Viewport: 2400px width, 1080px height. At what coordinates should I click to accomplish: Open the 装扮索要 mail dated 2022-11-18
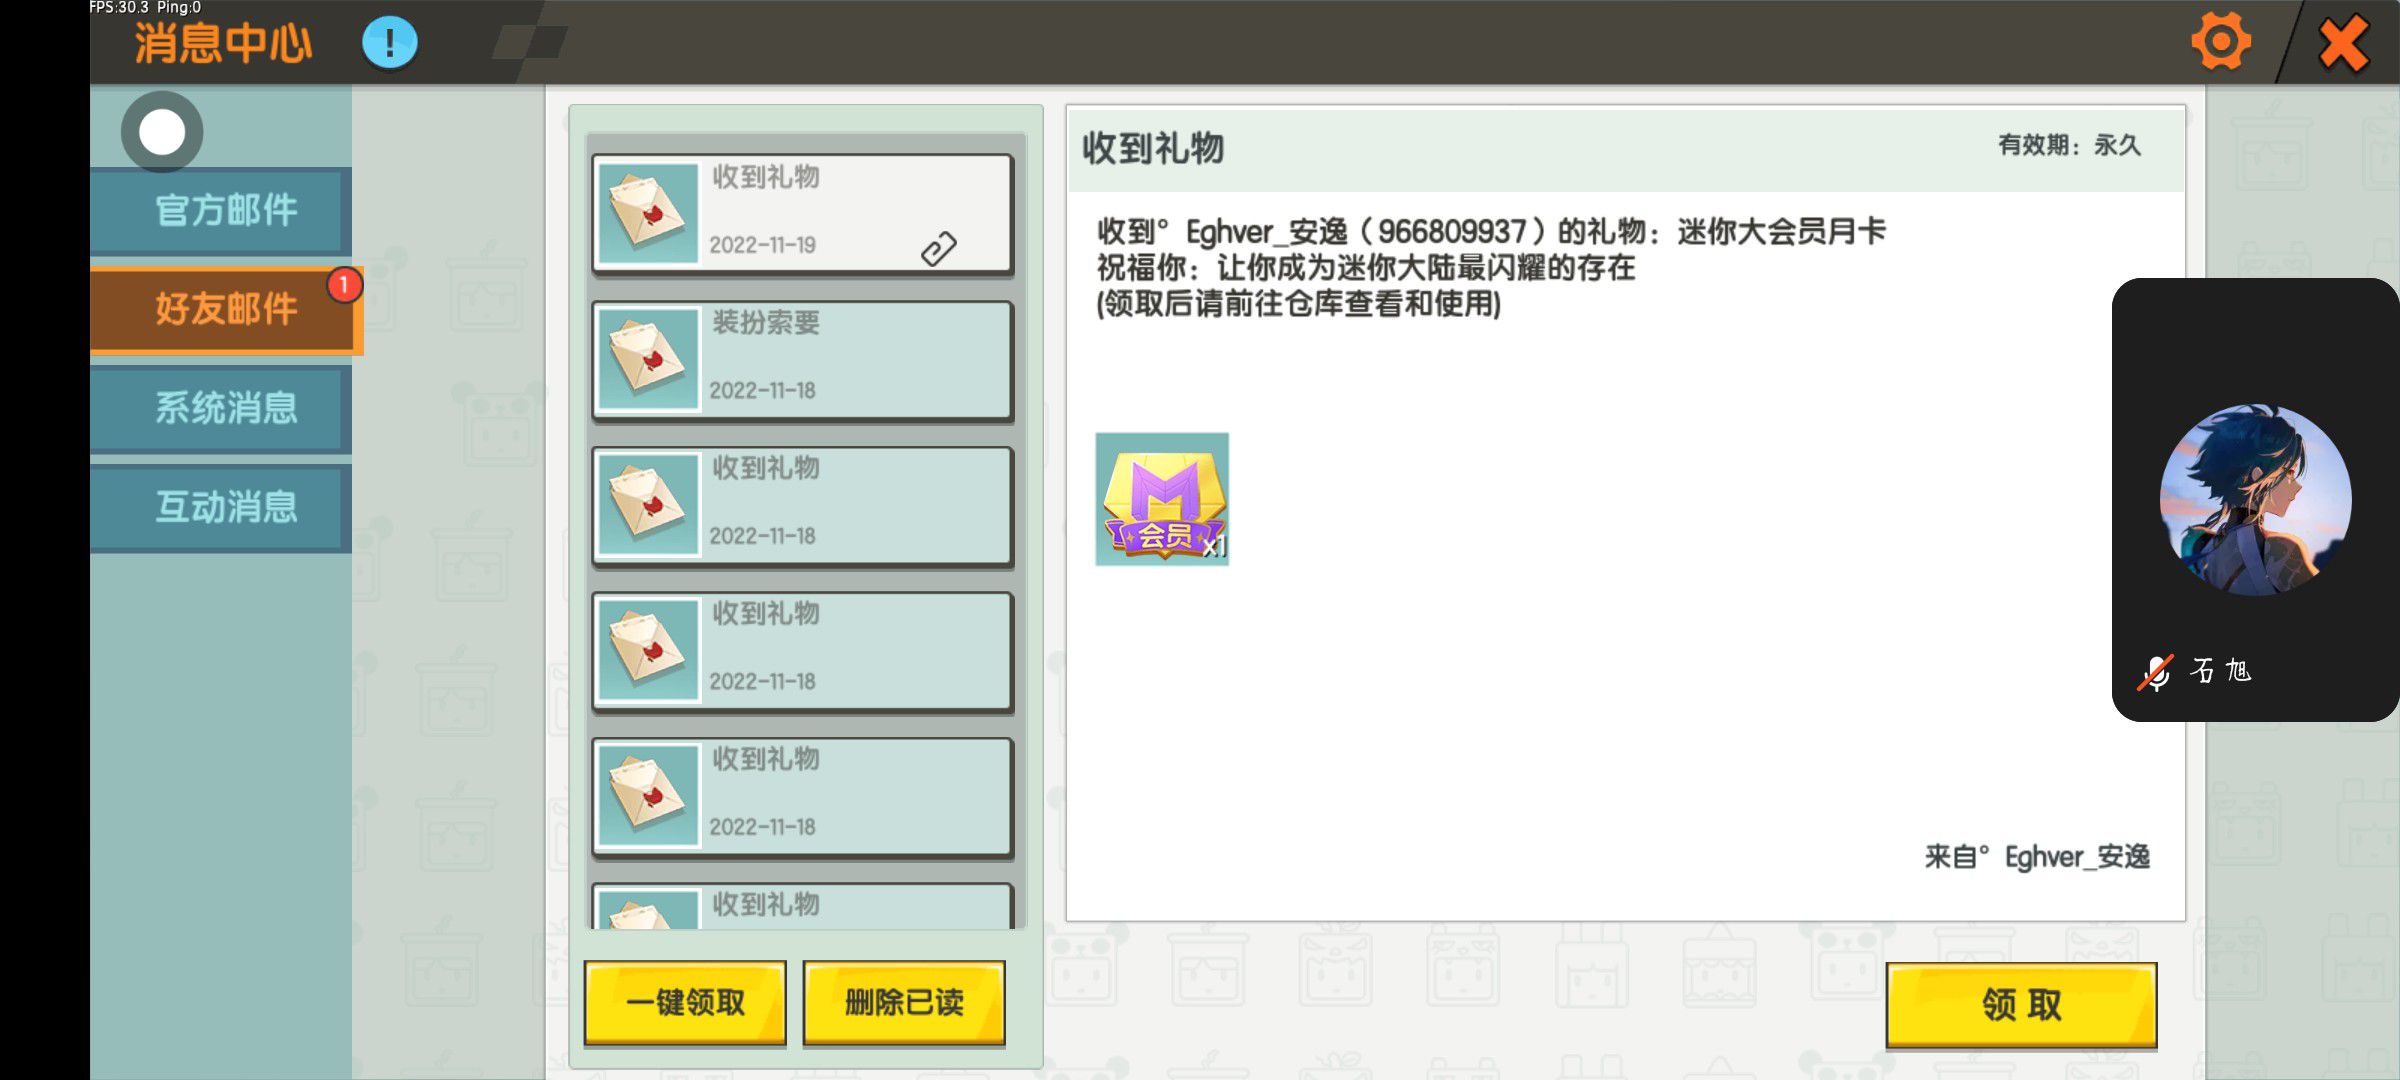click(803, 360)
